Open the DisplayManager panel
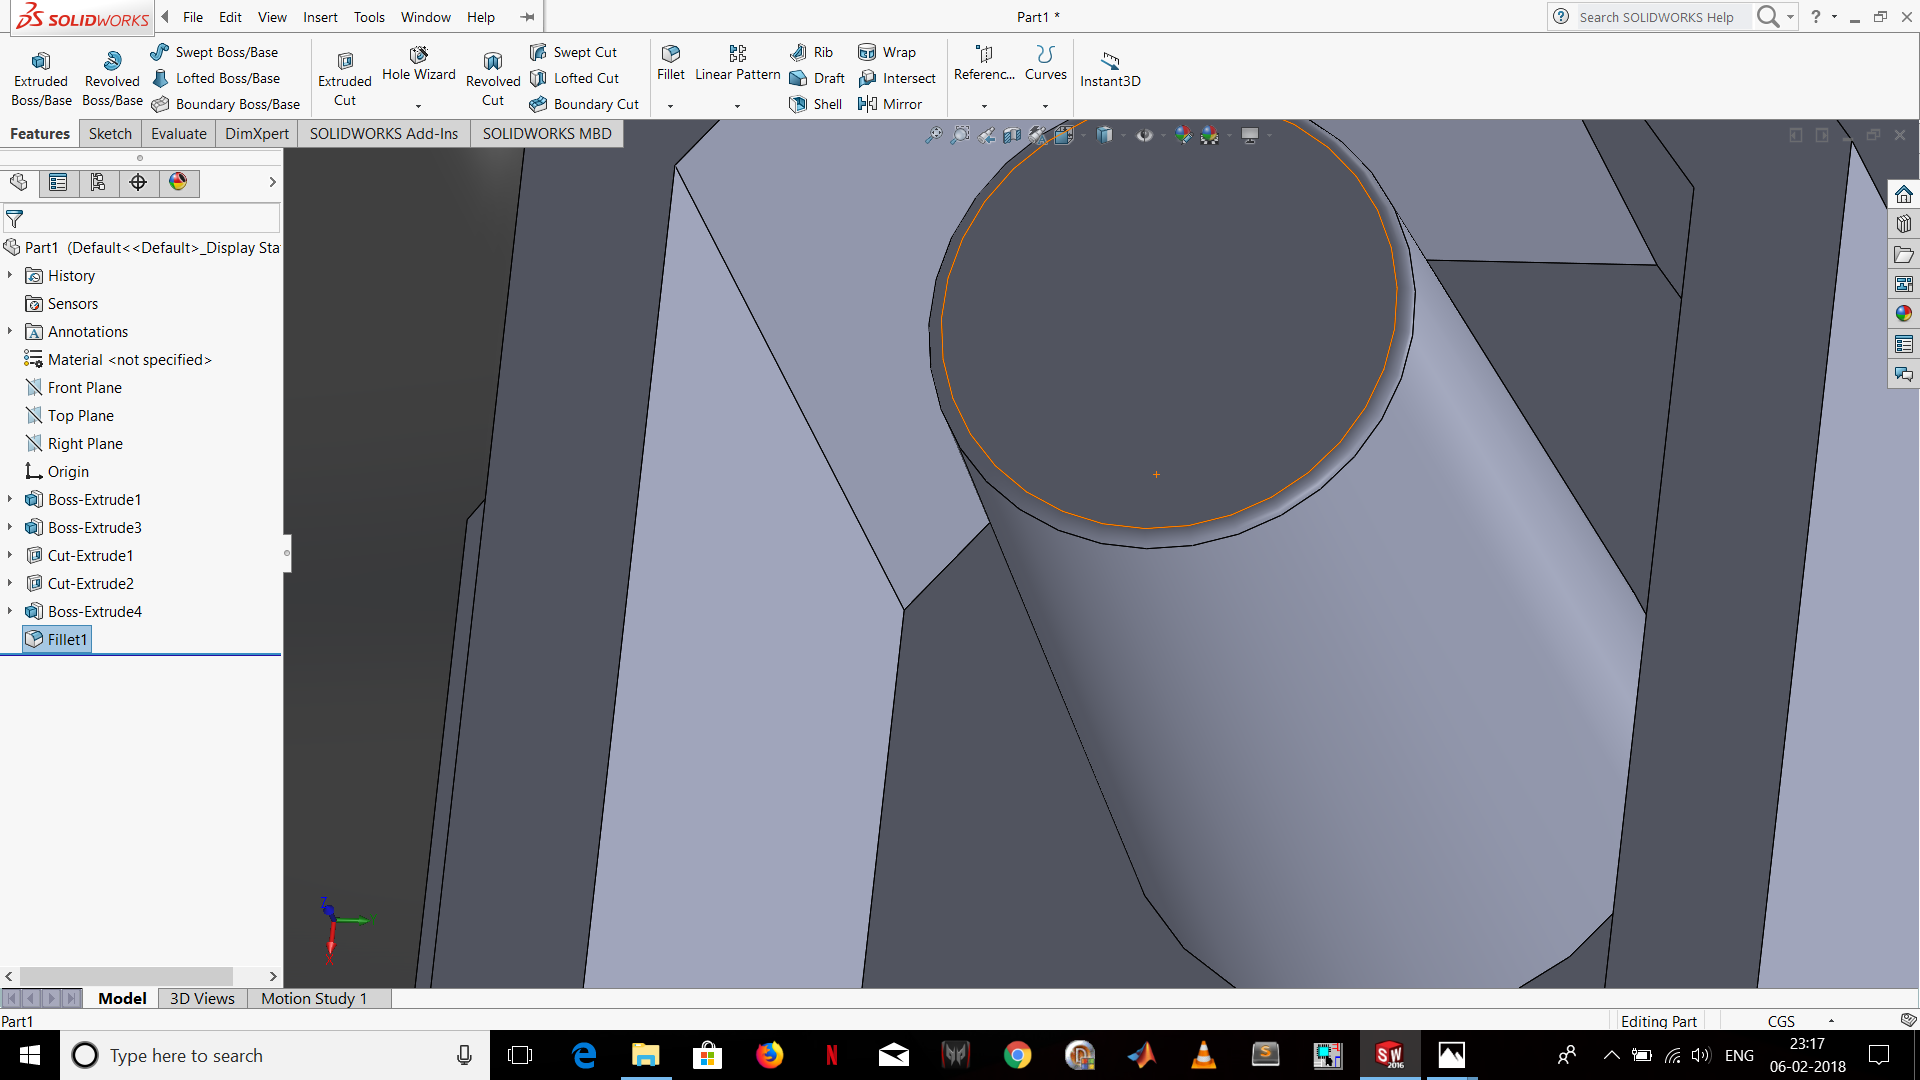The image size is (1920, 1080). coord(180,183)
